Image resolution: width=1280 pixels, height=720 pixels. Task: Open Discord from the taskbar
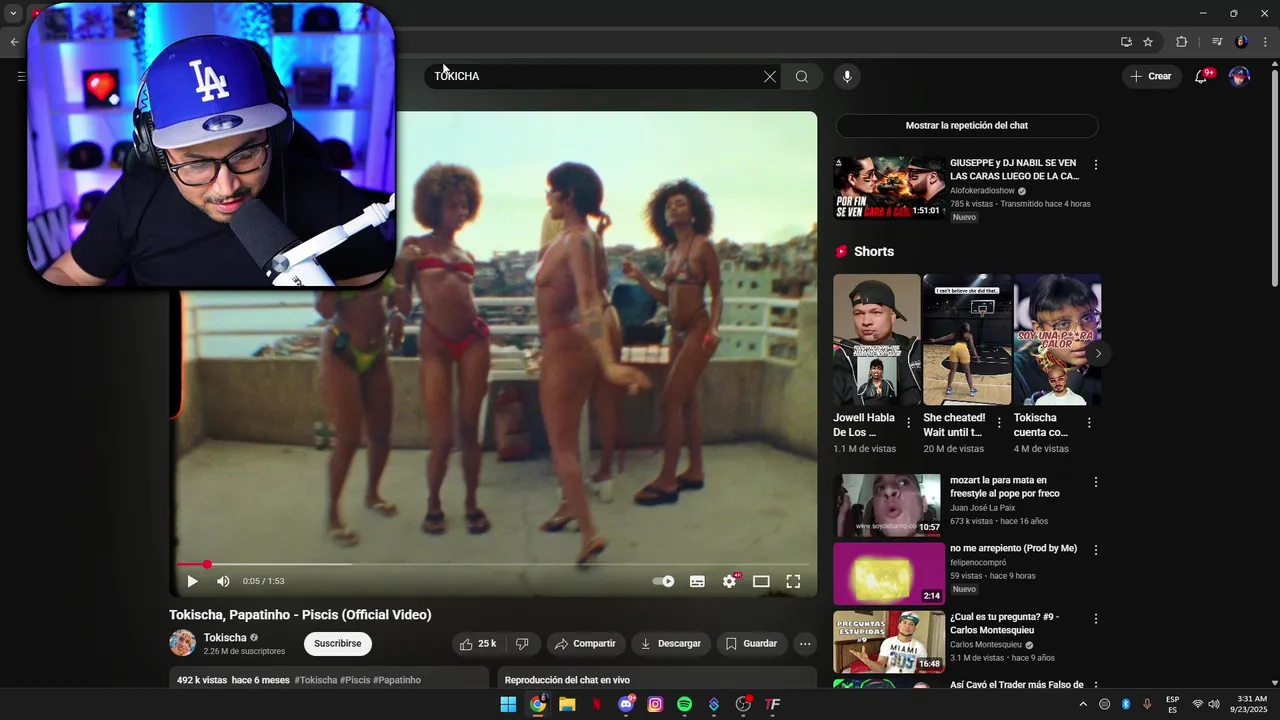click(626, 704)
